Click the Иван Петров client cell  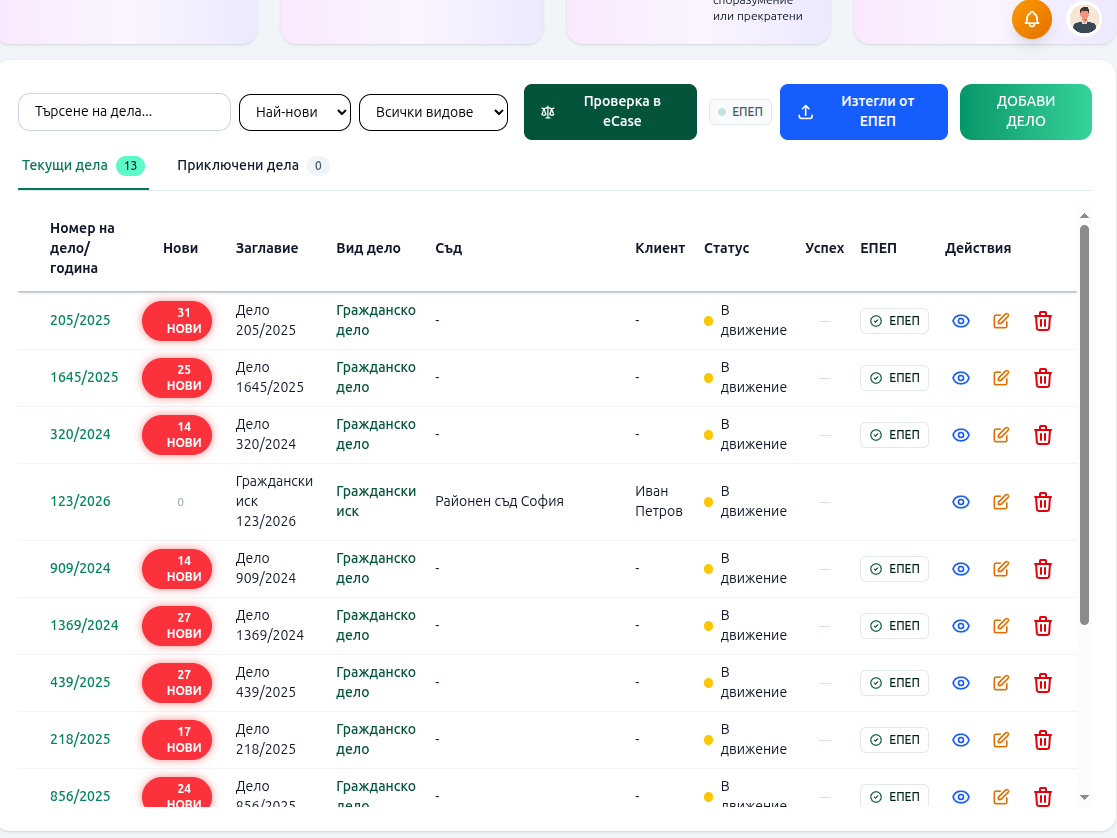659,502
